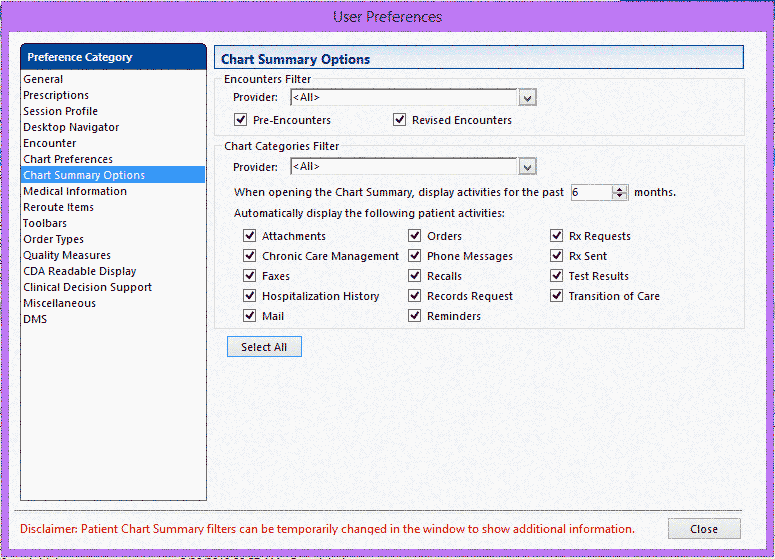
Task: Click the Select All button
Action: click(264, 347)
